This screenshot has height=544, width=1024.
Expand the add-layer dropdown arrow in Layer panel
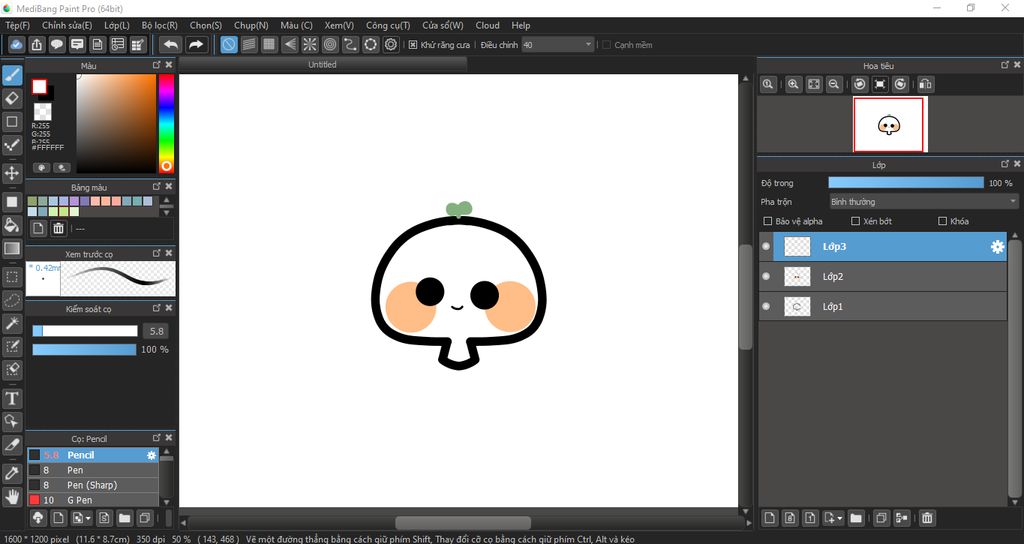tap(839, 519)
